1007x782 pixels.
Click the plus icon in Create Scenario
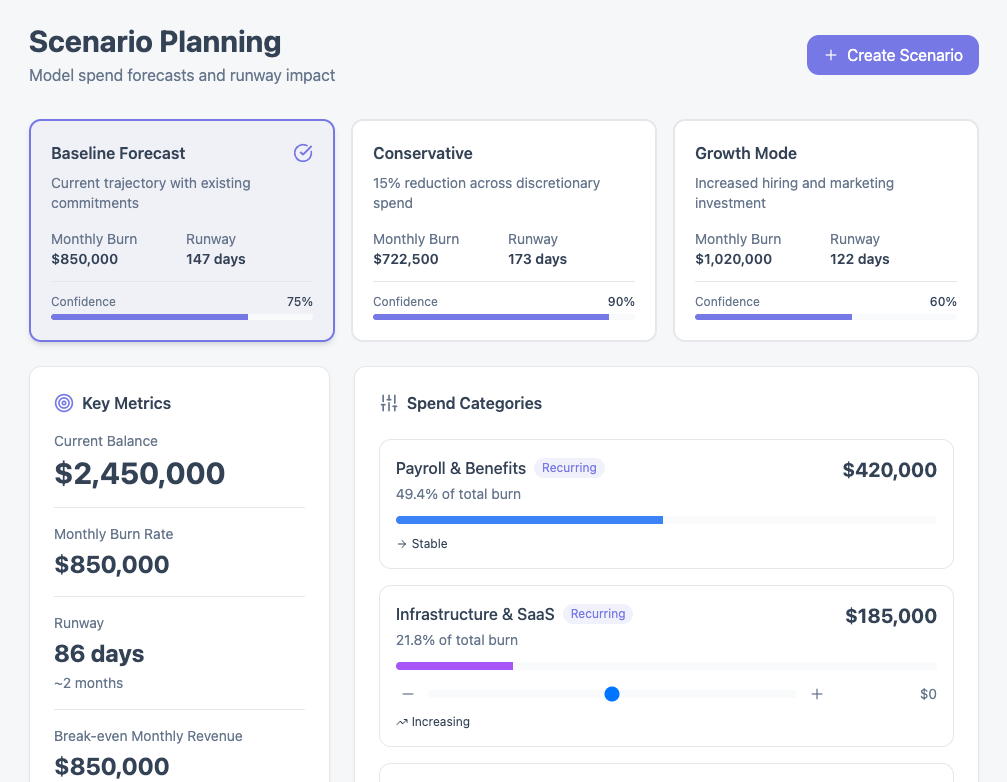pyautogui.click(x=830, y=55)
